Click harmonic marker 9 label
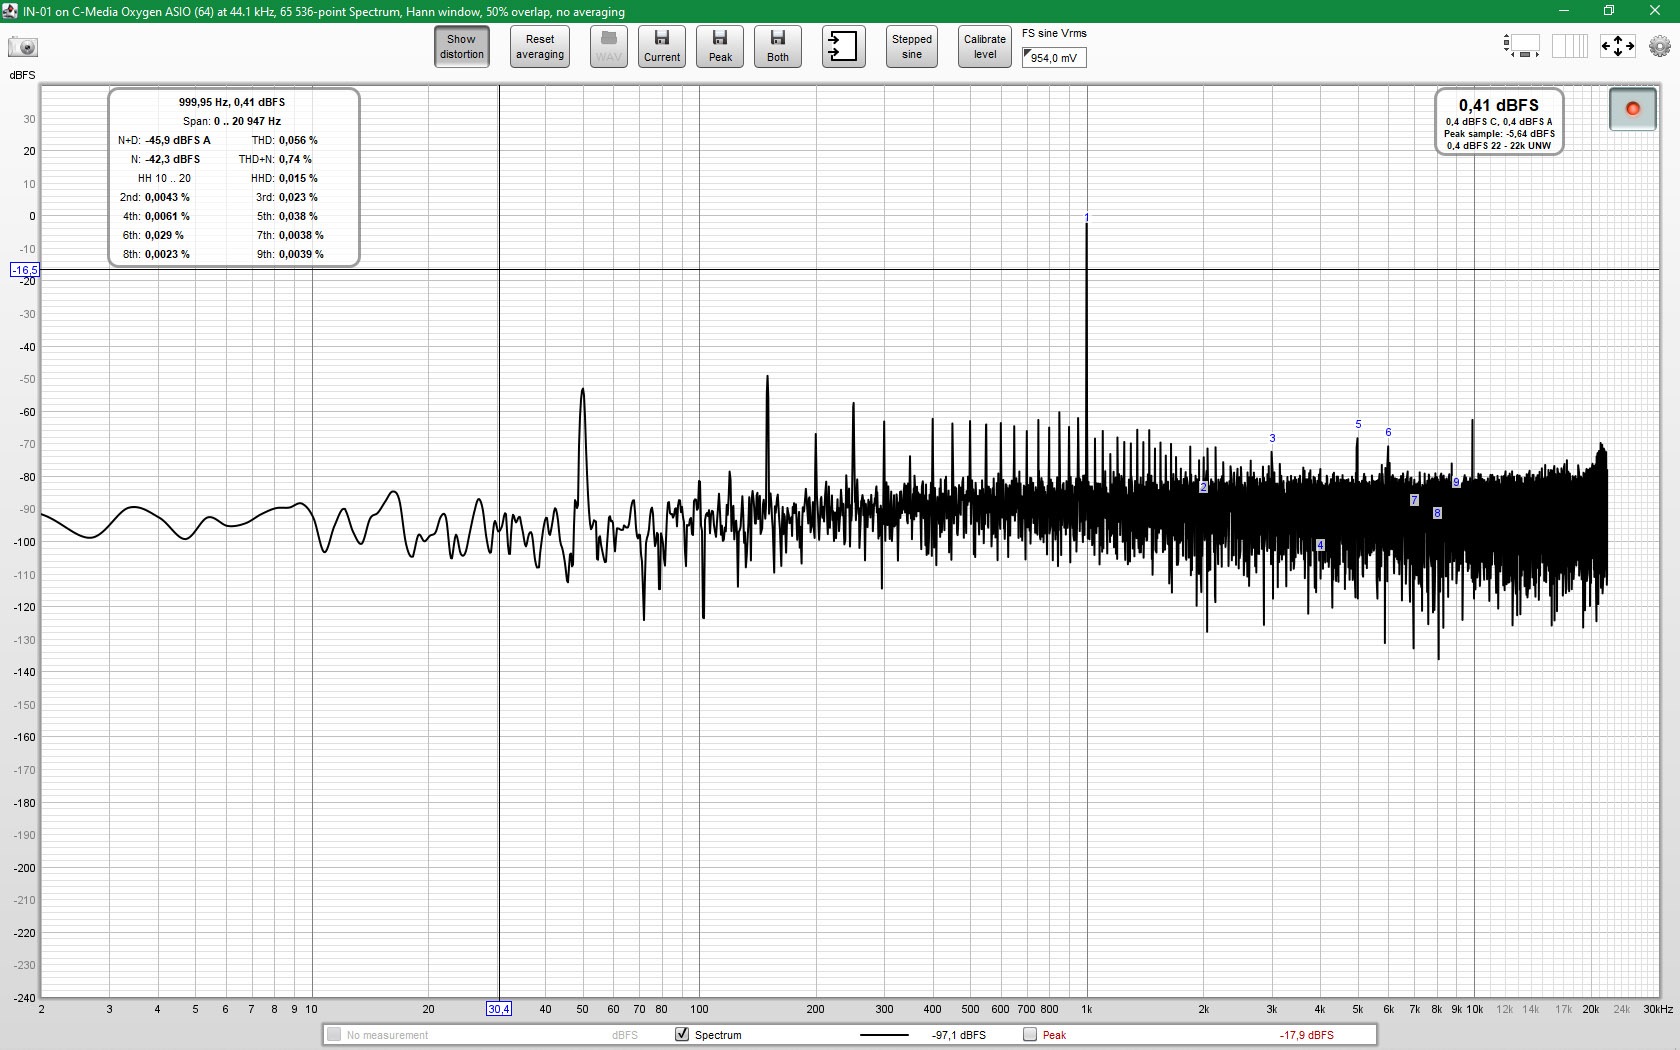The height and width of the screenshot is (1050, 1680). [1456, 482]
